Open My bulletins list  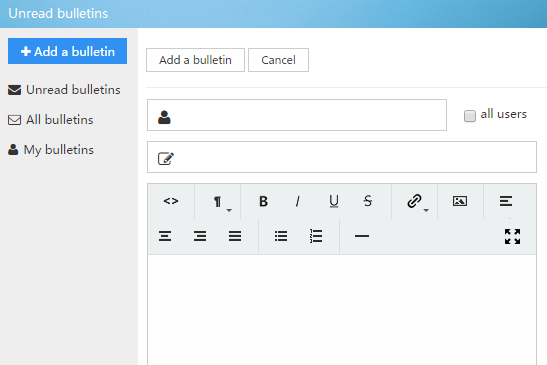(51, 150)
